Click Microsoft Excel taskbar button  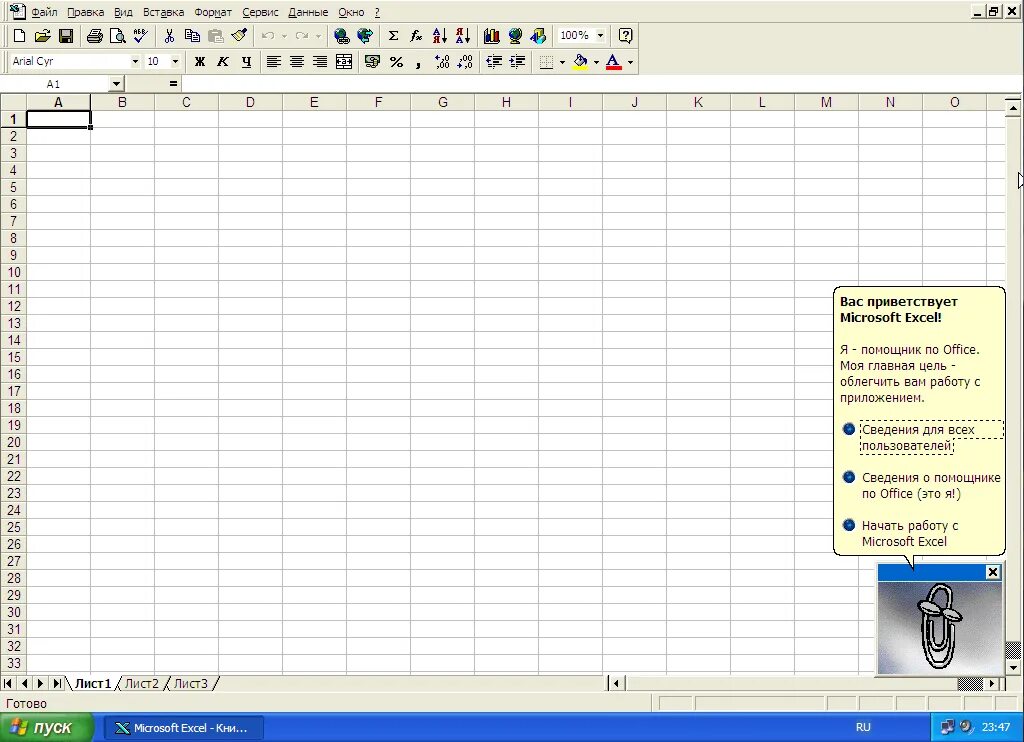(182, 728)
